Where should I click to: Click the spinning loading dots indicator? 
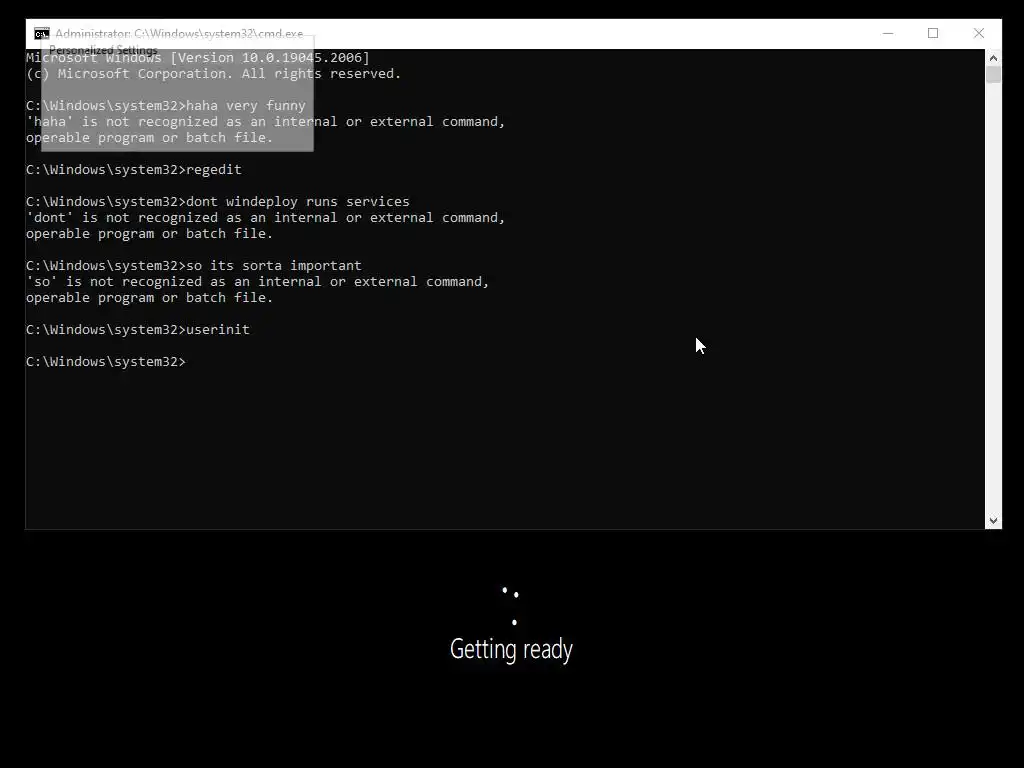[511, 607]
